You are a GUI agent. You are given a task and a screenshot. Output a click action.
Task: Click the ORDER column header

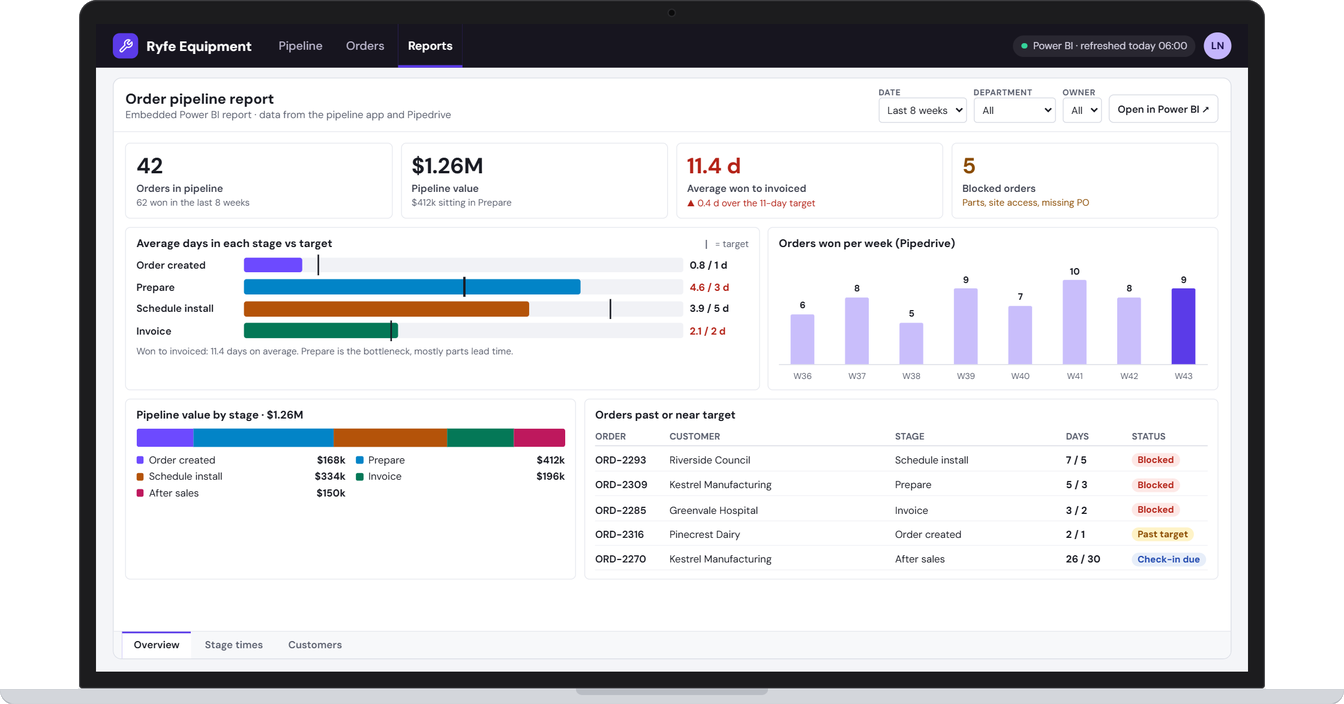pyautogui.click(x=609, y=437)
